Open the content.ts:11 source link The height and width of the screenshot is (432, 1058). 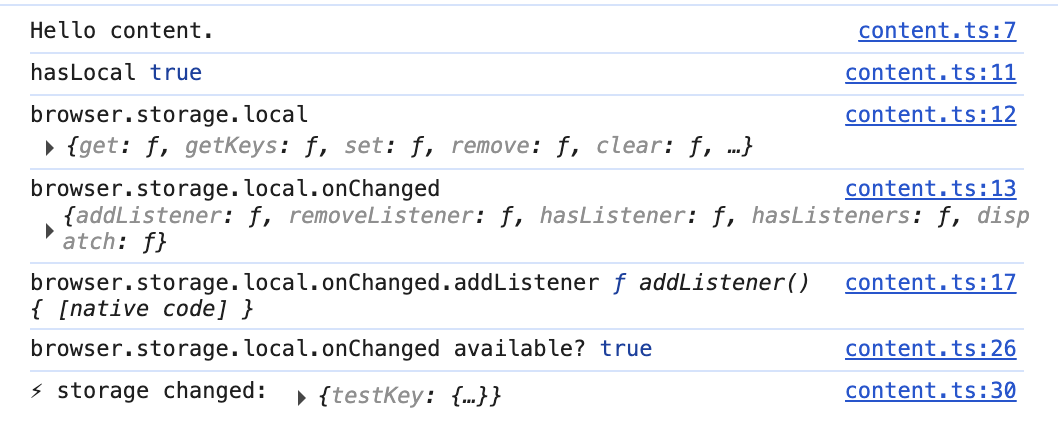tap(930, 72)
